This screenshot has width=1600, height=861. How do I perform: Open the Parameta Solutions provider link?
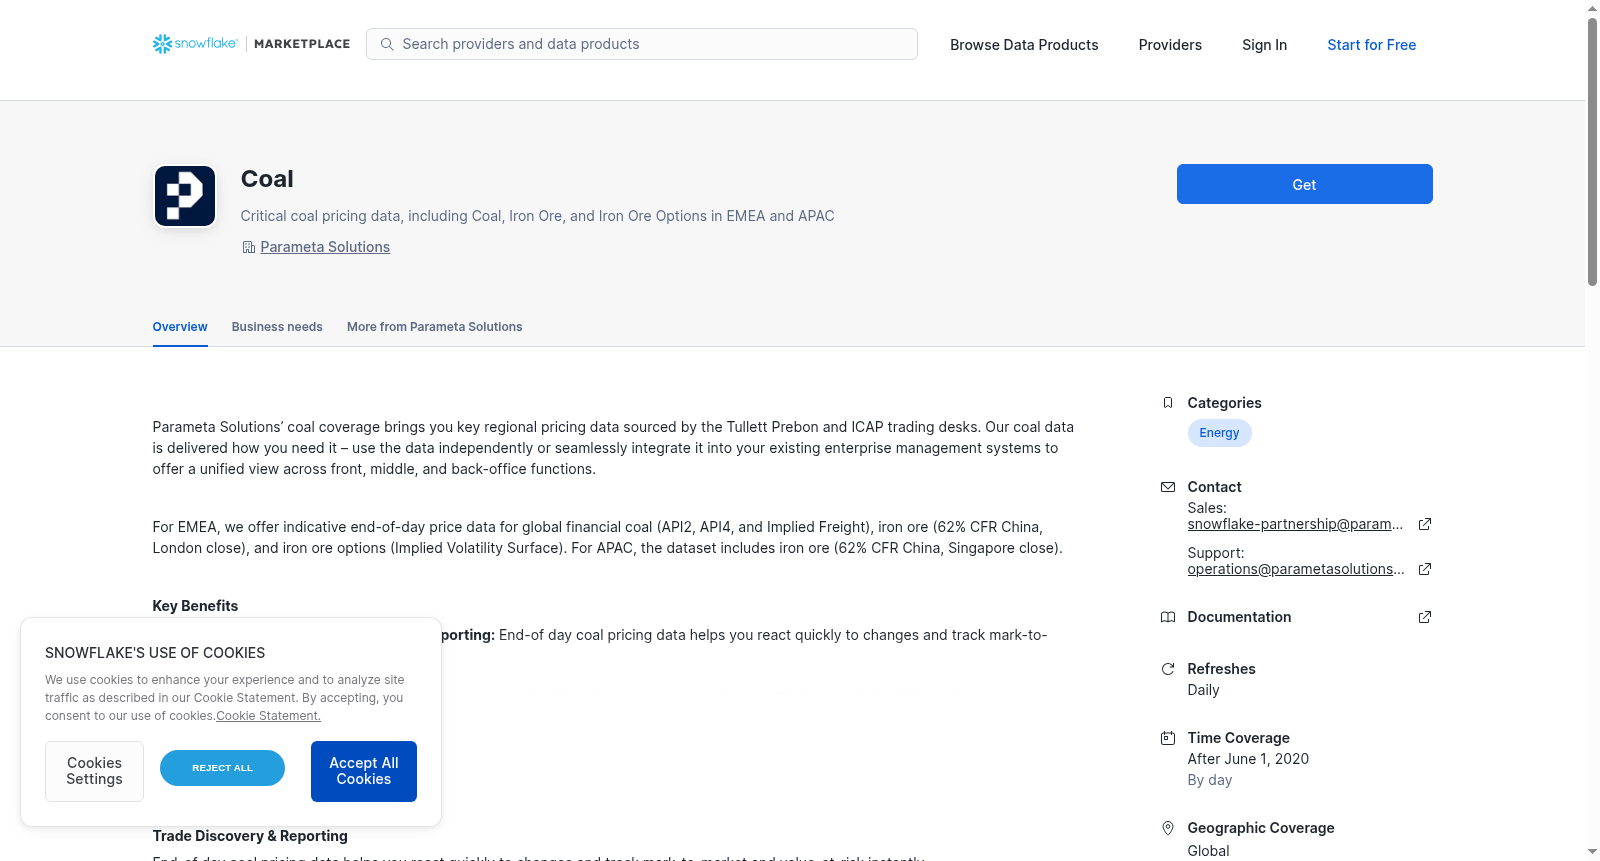(325, 247)
